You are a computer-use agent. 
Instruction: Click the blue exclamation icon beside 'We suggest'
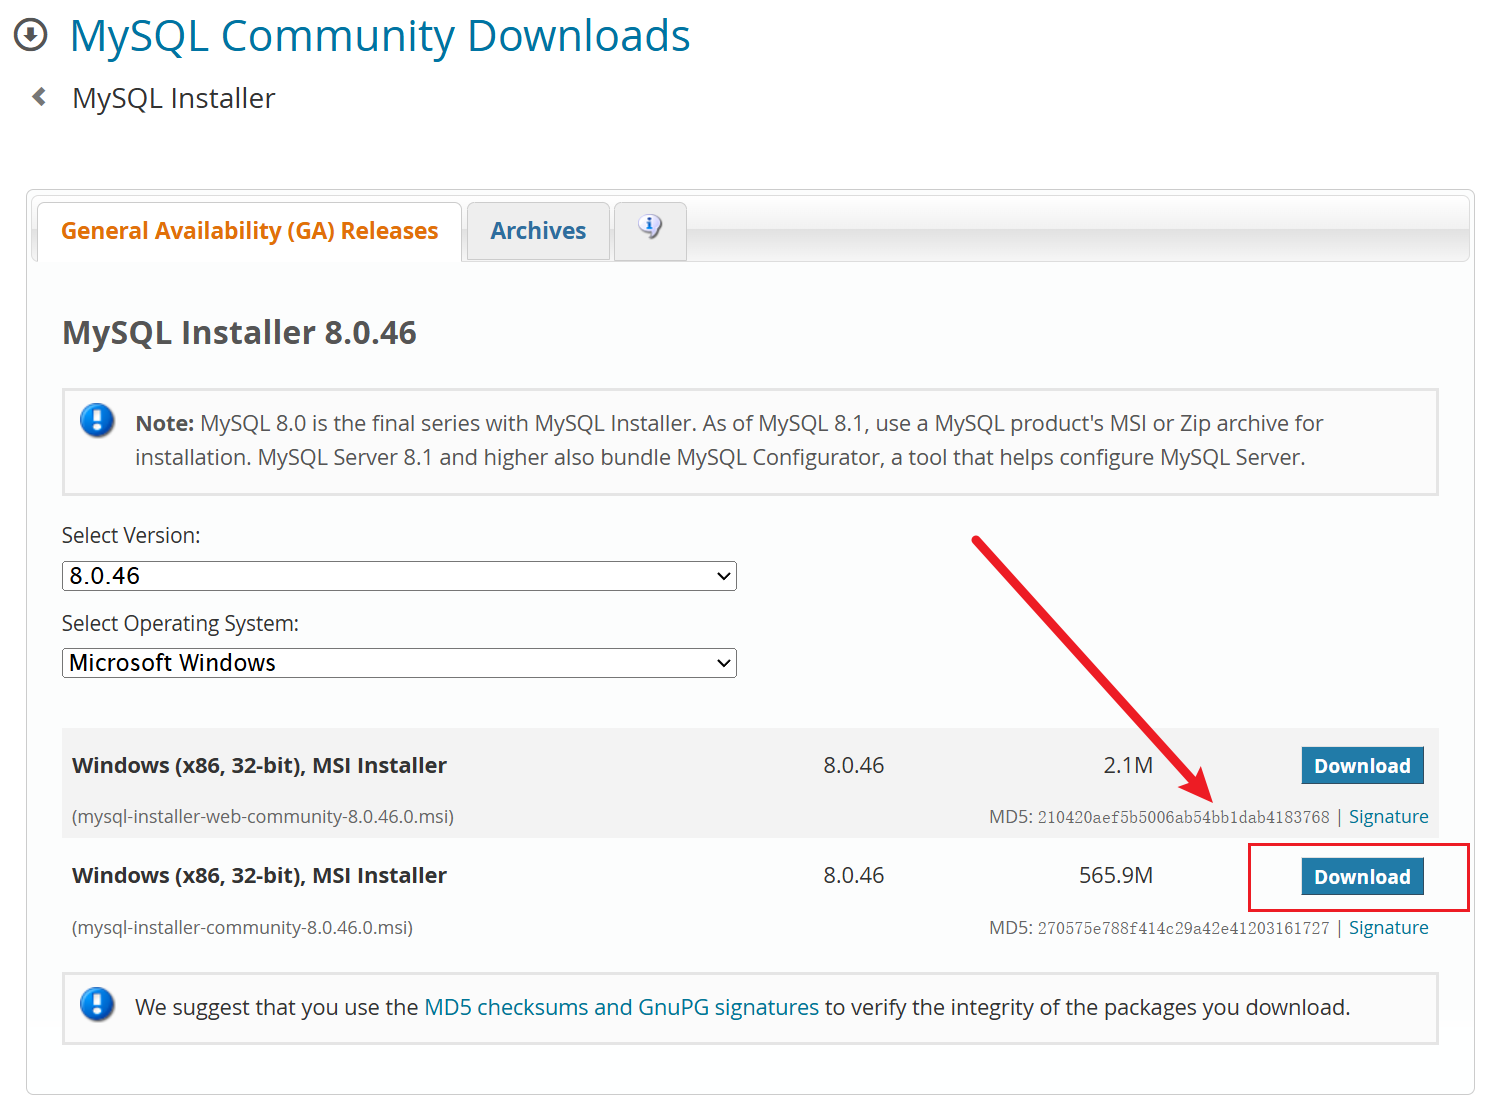[x=97, y=1004]
